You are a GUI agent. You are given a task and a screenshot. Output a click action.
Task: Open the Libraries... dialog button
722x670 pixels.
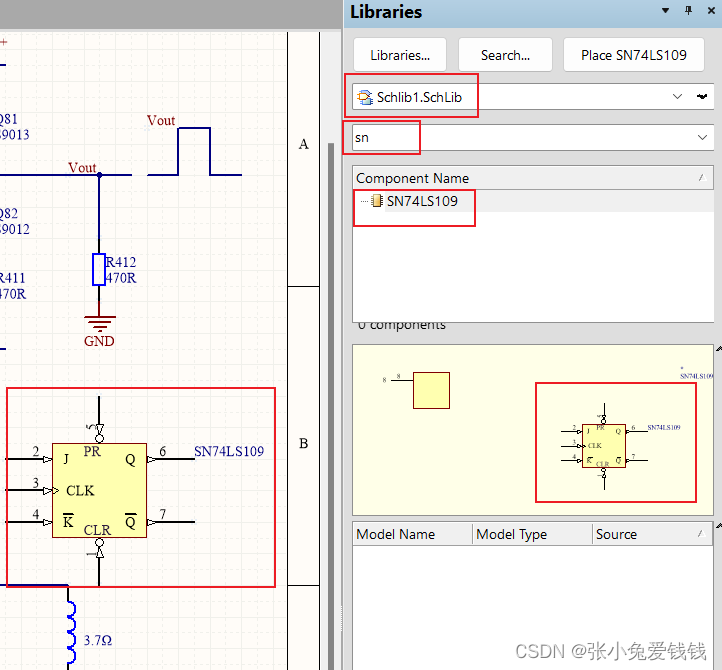[400, 55]
